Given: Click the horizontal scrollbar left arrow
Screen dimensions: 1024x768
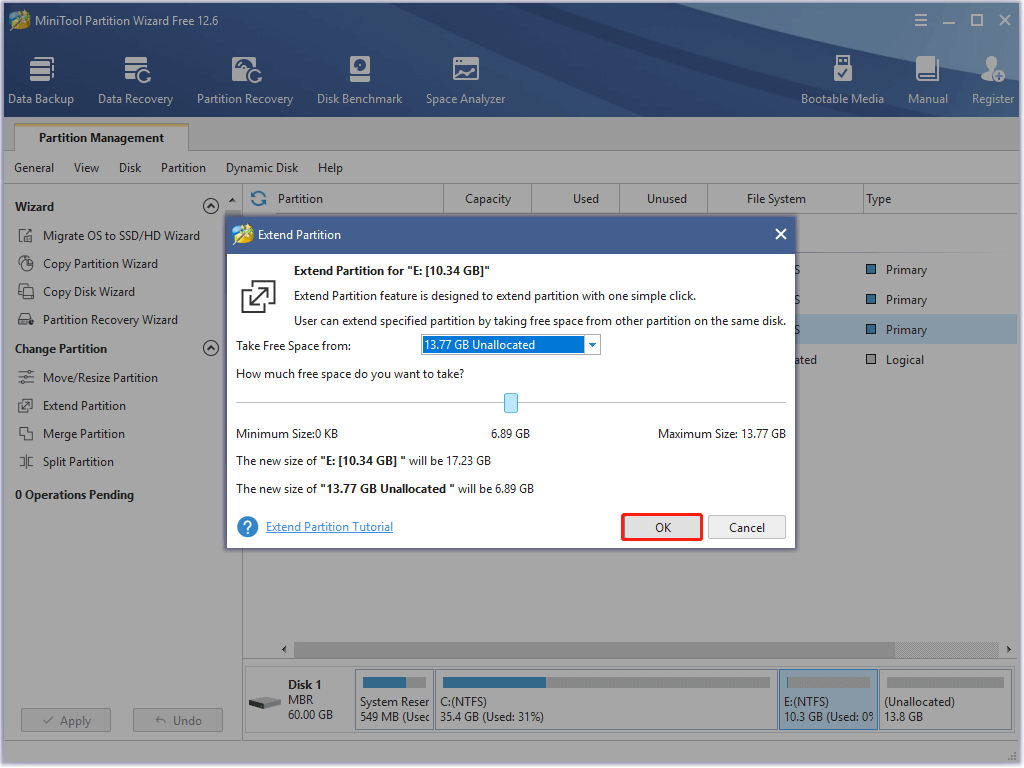Looking at the screenshot, I should coord(284,649).
